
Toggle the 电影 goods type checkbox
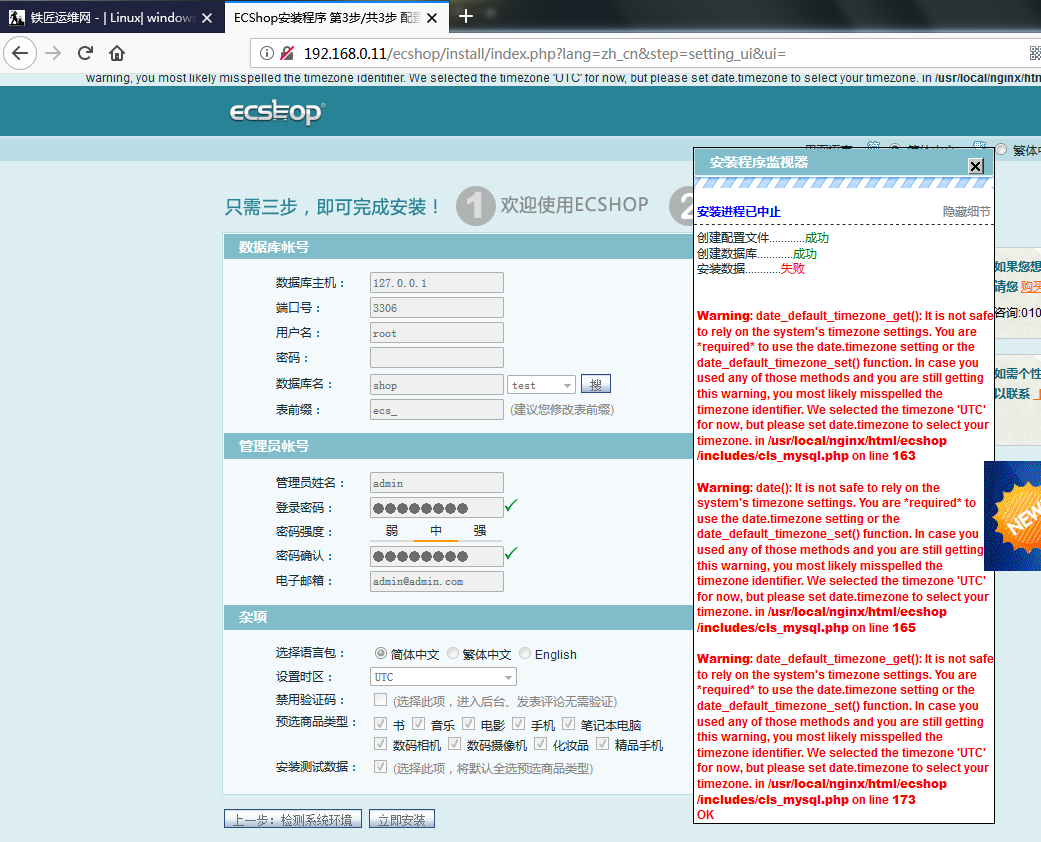click(469, 724)
